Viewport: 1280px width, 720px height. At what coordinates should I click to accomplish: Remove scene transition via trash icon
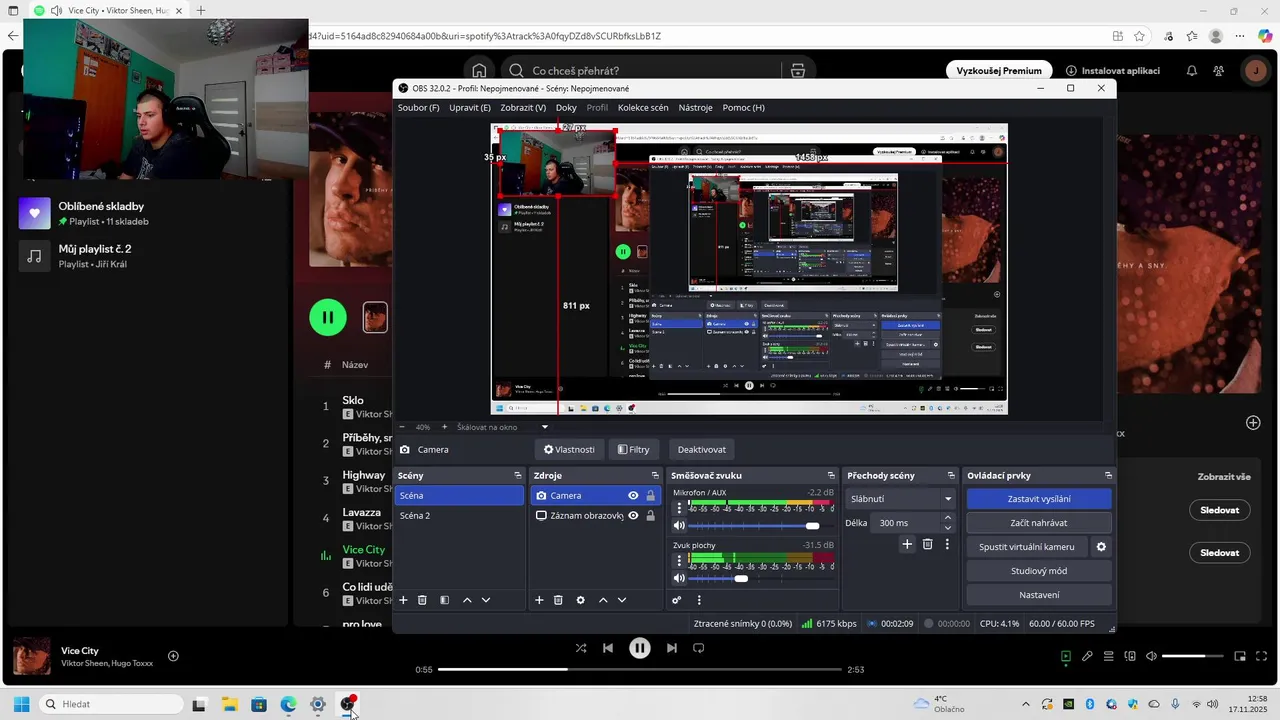tap(927, 544)
